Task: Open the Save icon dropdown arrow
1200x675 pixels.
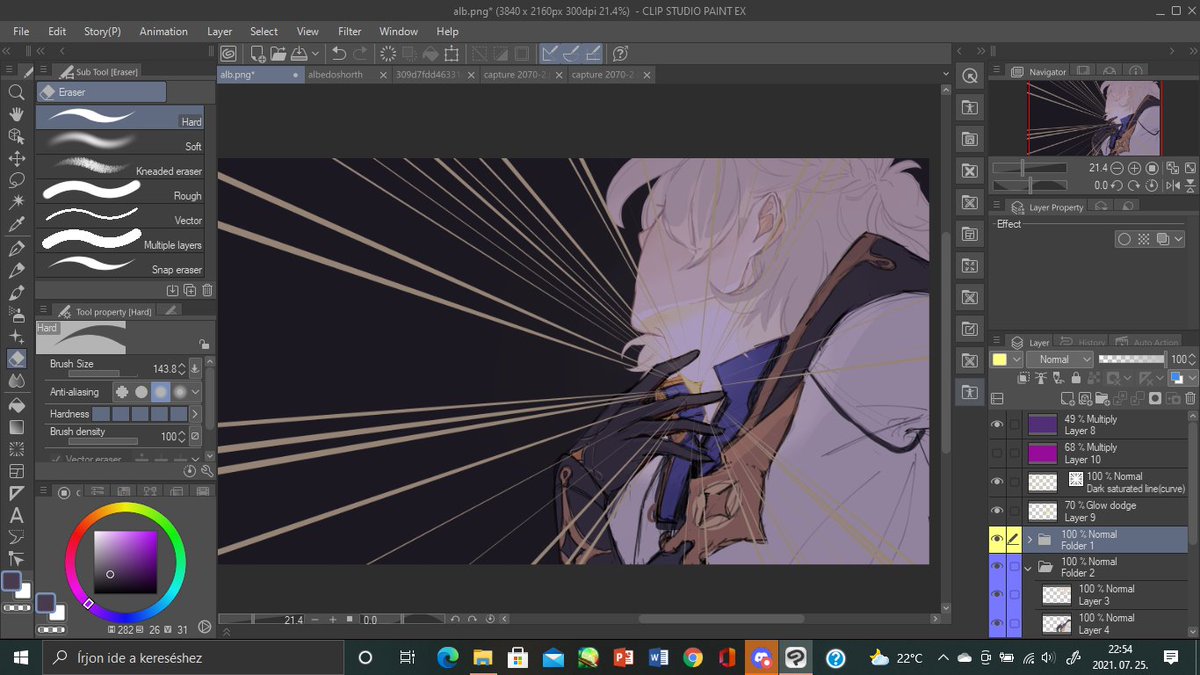Action: (x=316, y=53)
